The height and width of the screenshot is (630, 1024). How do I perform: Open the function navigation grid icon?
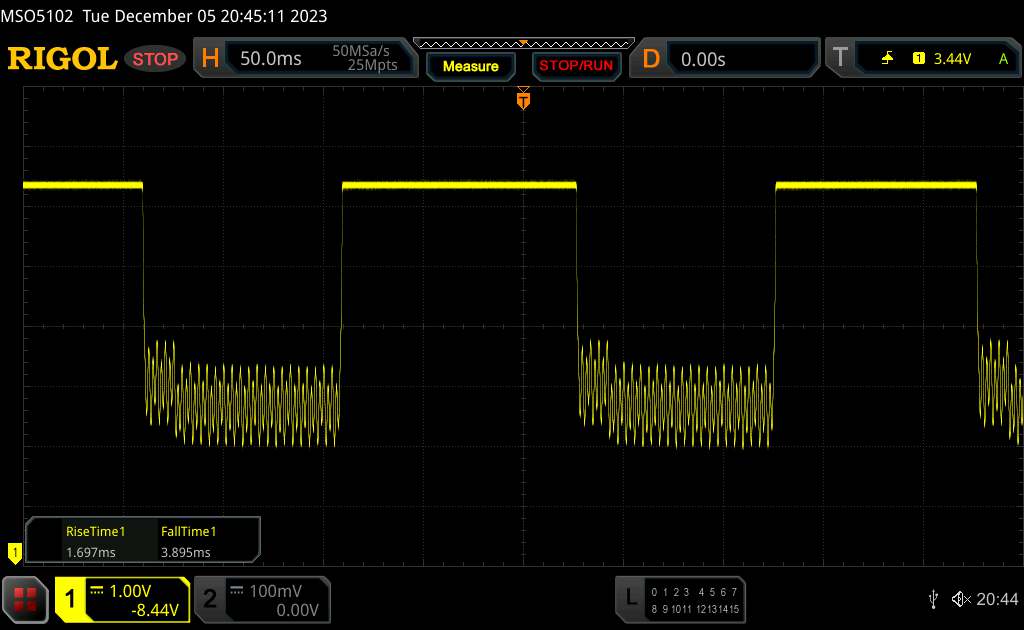click(x=26, y=599)
